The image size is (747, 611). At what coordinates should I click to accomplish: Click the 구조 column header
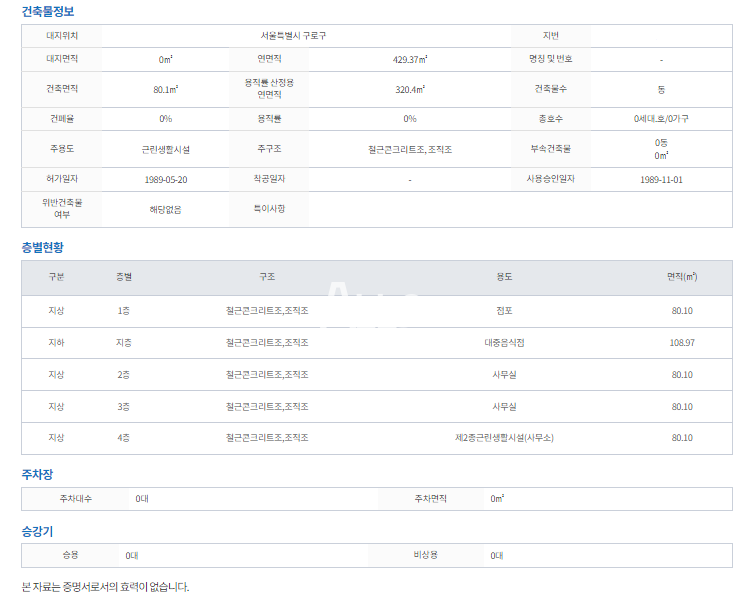click(x=267, y=277)
